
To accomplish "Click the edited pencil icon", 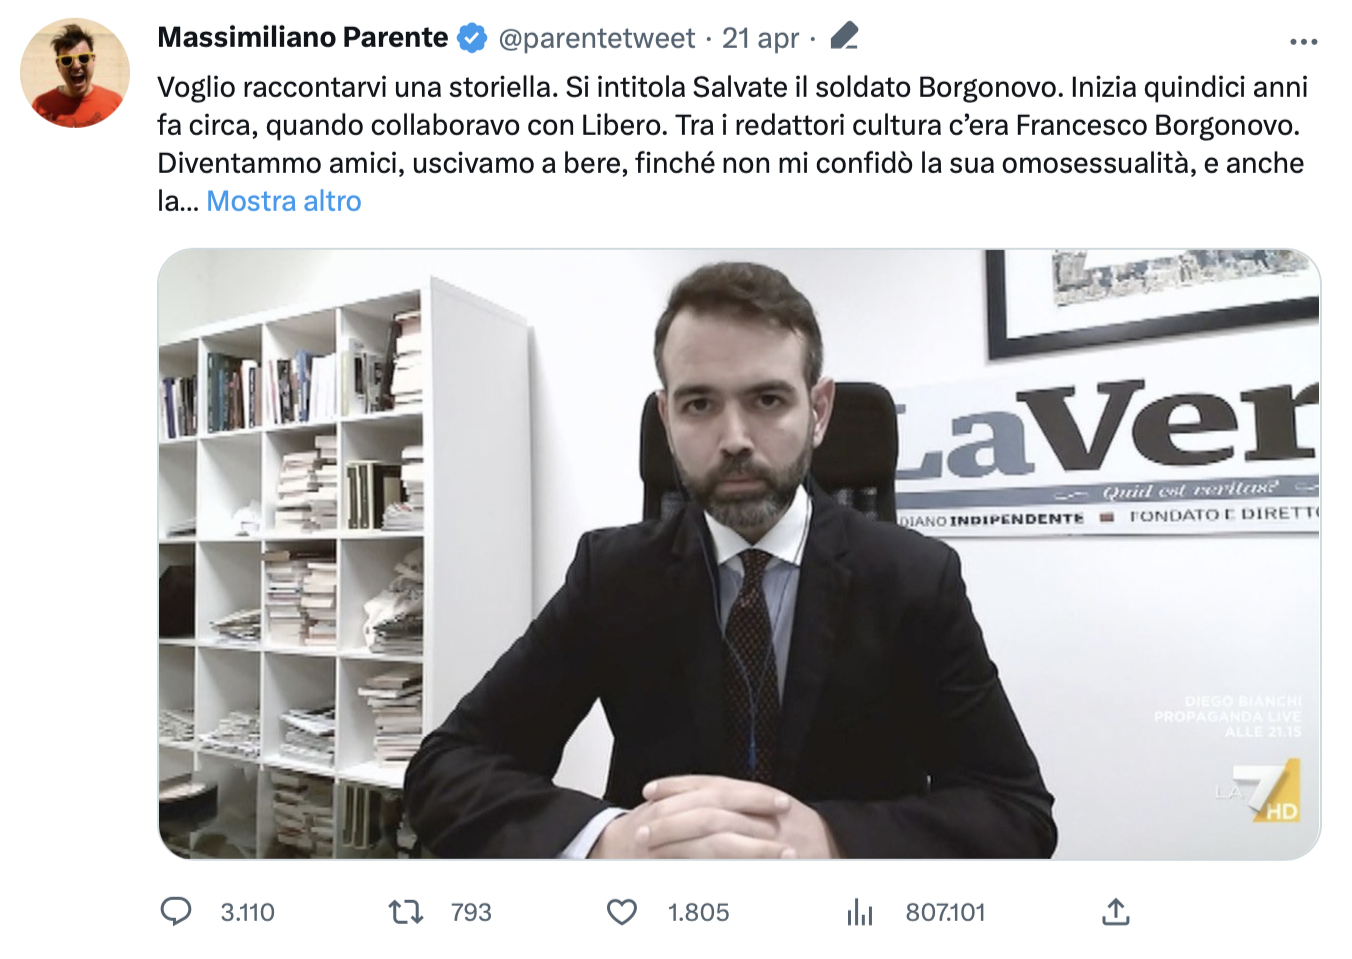I will (845, 37).
